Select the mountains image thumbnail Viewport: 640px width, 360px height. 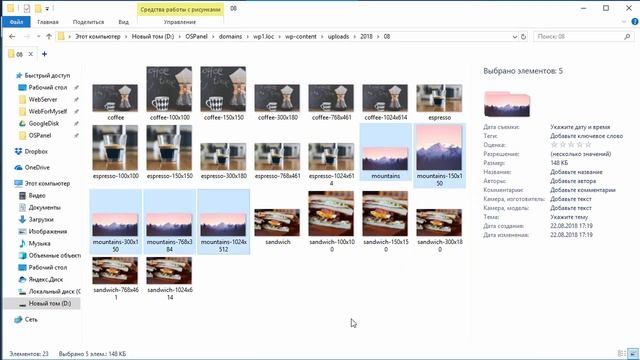(x=385, y=159)
